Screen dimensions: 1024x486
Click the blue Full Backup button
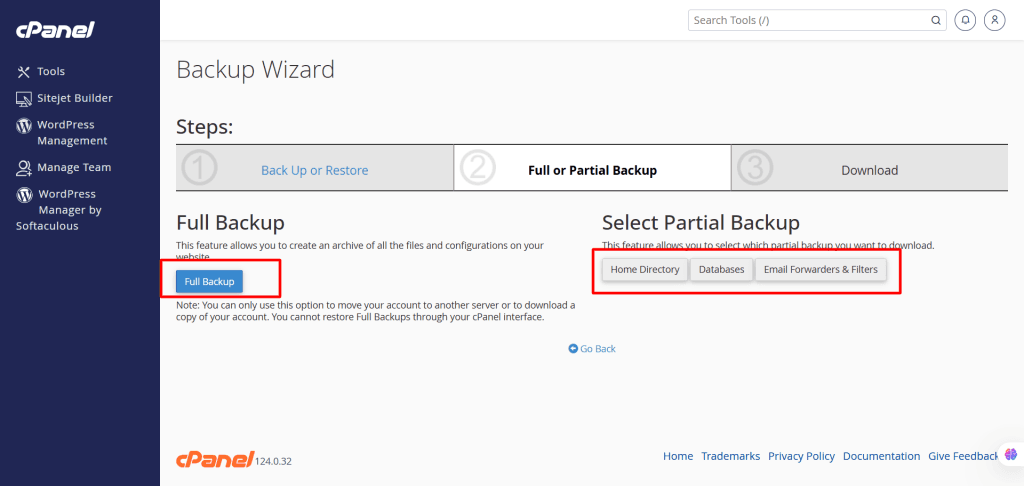pos(209,282)
